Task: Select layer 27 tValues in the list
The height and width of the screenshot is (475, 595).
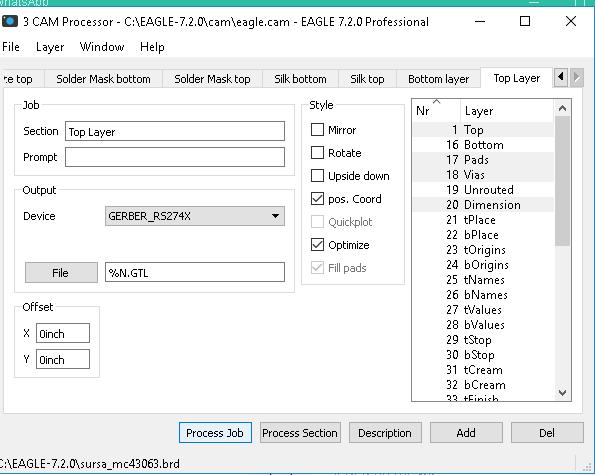Action: click(483, 310)
